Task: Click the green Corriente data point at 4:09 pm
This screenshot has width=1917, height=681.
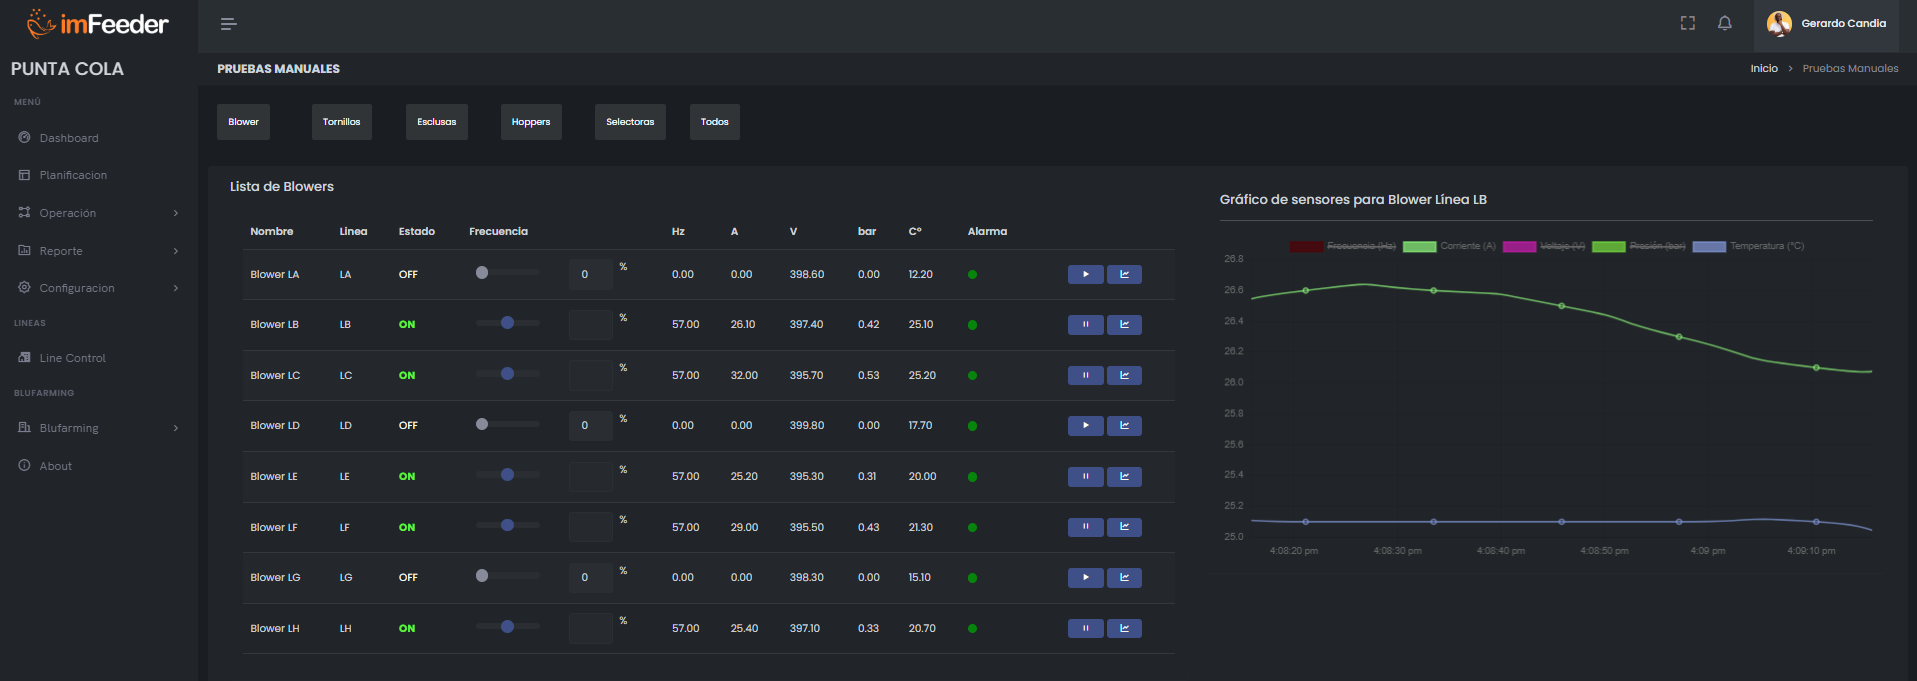Action: coord(1679,337)
